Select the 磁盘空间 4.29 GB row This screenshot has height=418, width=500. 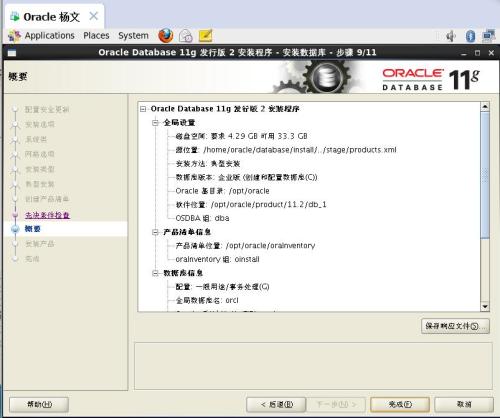tap(242, 136)
